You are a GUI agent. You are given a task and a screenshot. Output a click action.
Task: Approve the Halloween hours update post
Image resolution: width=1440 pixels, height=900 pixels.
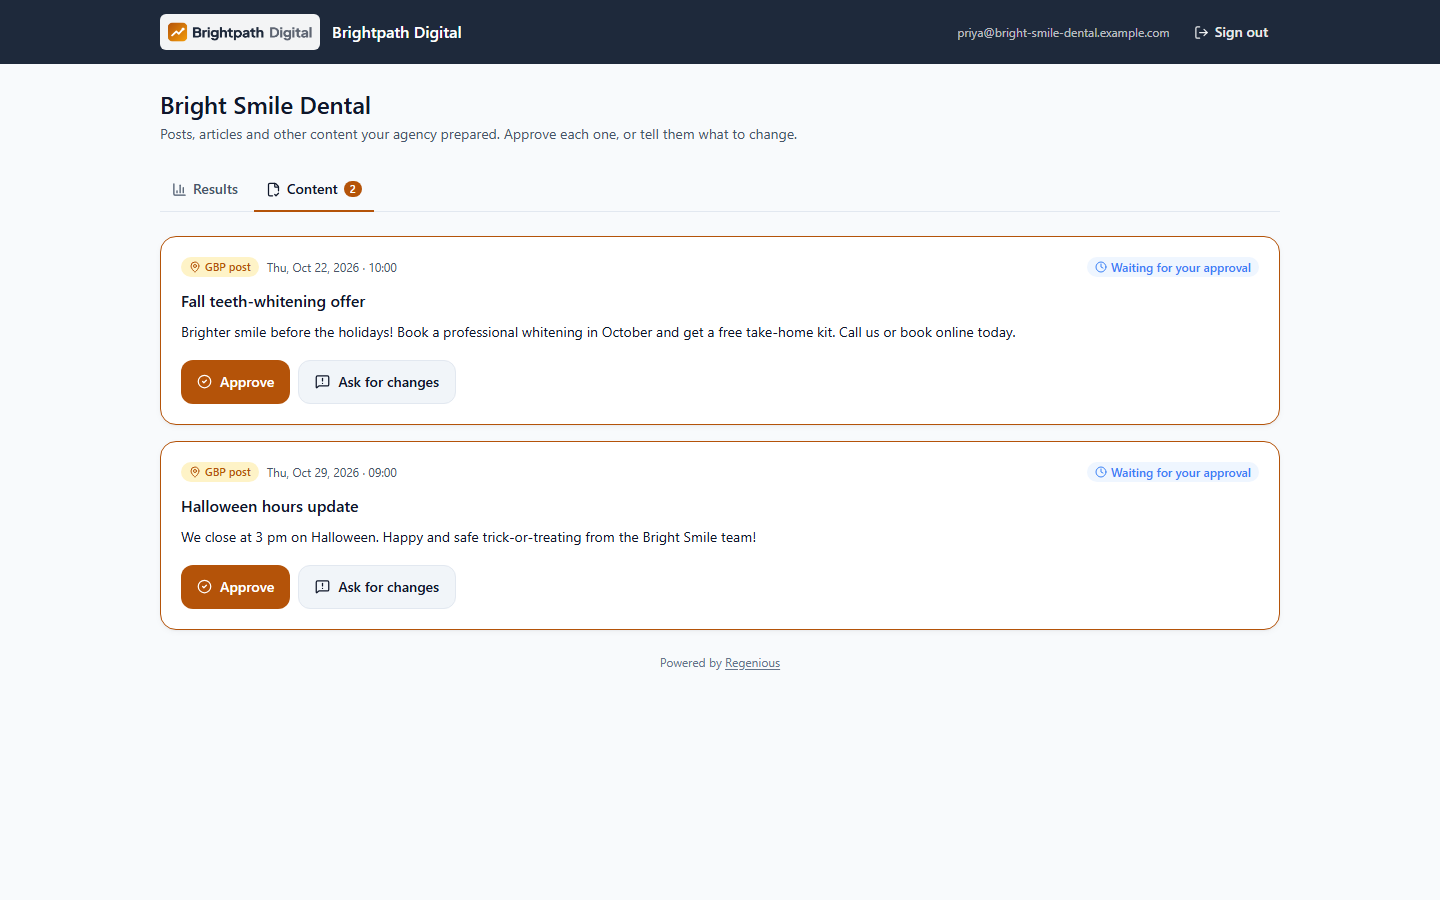pos(235,587)
